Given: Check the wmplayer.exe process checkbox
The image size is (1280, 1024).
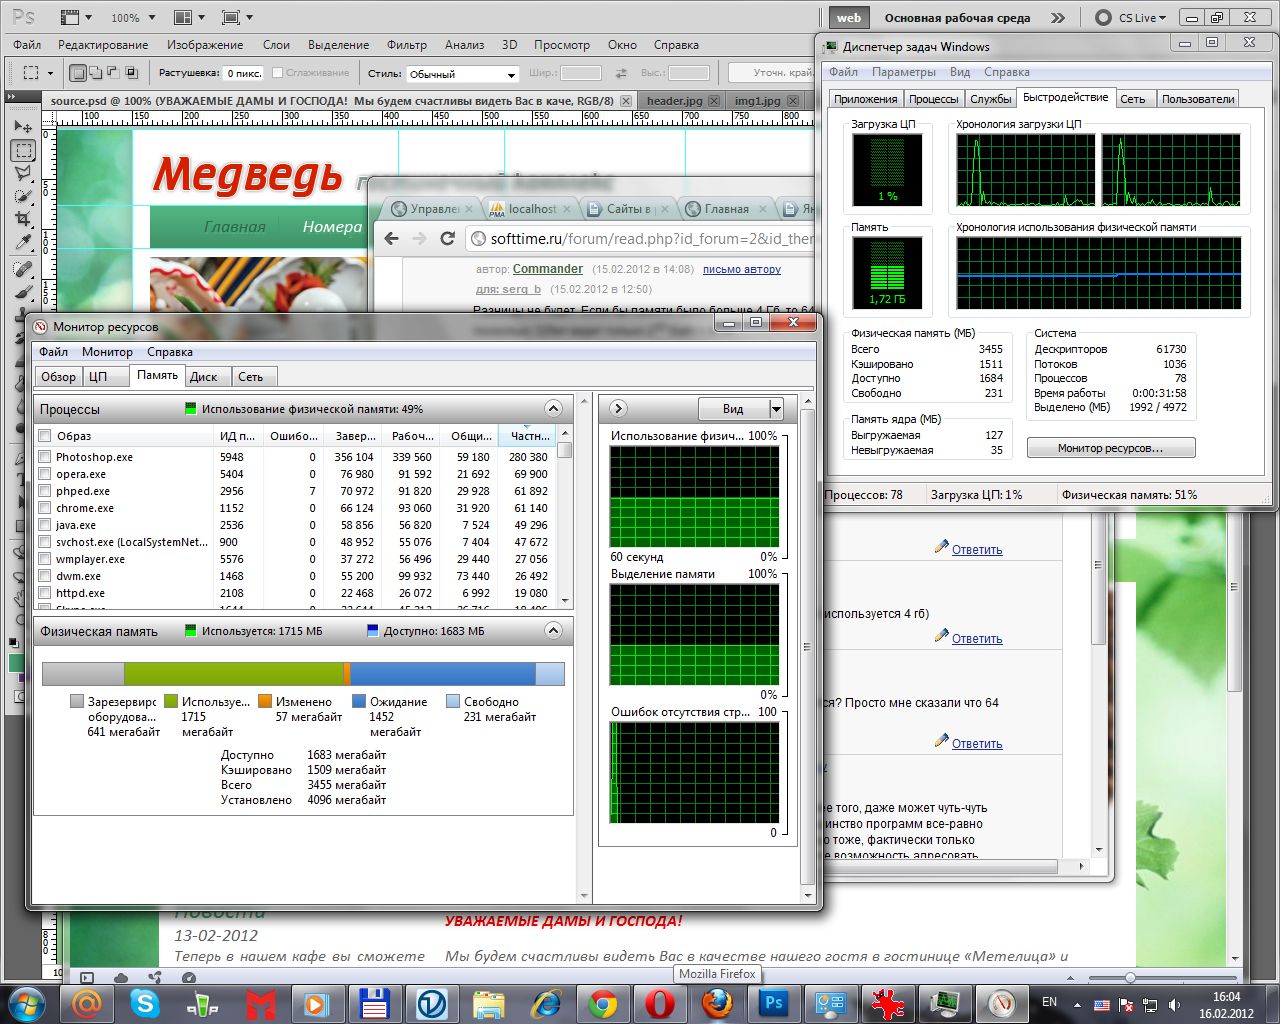Looking at the screenshot, I should coord(44,559).
